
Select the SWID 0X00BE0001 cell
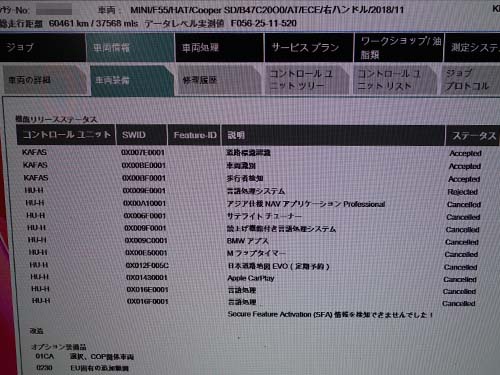pos(143,165)
